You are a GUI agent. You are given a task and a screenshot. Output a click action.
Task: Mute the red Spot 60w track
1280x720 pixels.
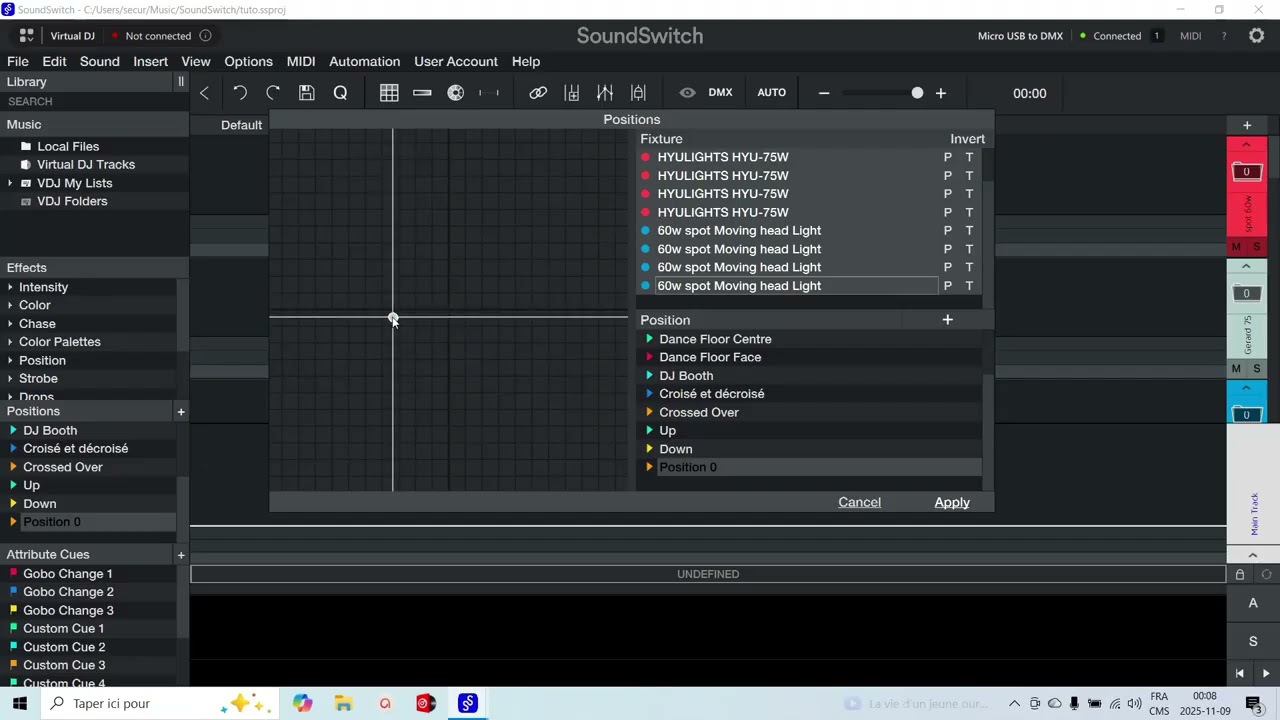[x=1236, y=247]
